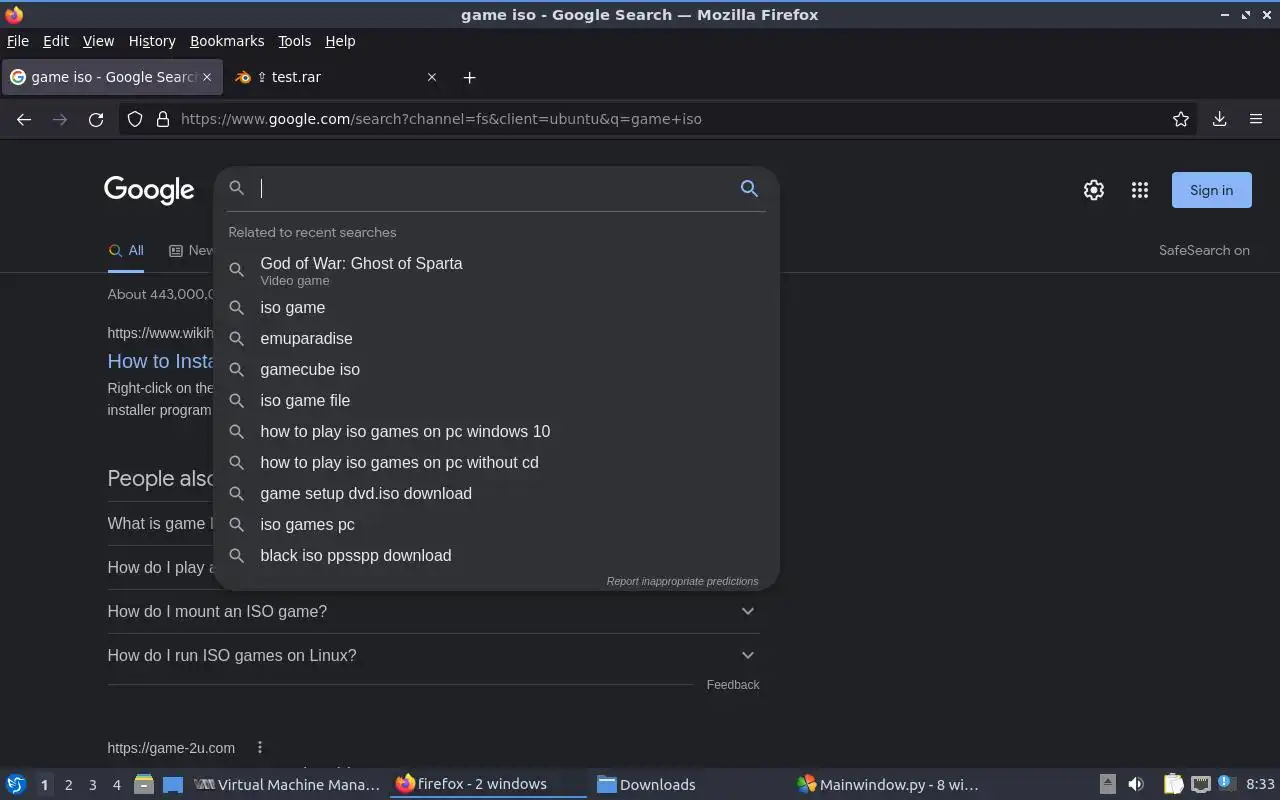Choose 'how to play iso games on pc windows 10'

pyautogui.click(x=496, y=431)
